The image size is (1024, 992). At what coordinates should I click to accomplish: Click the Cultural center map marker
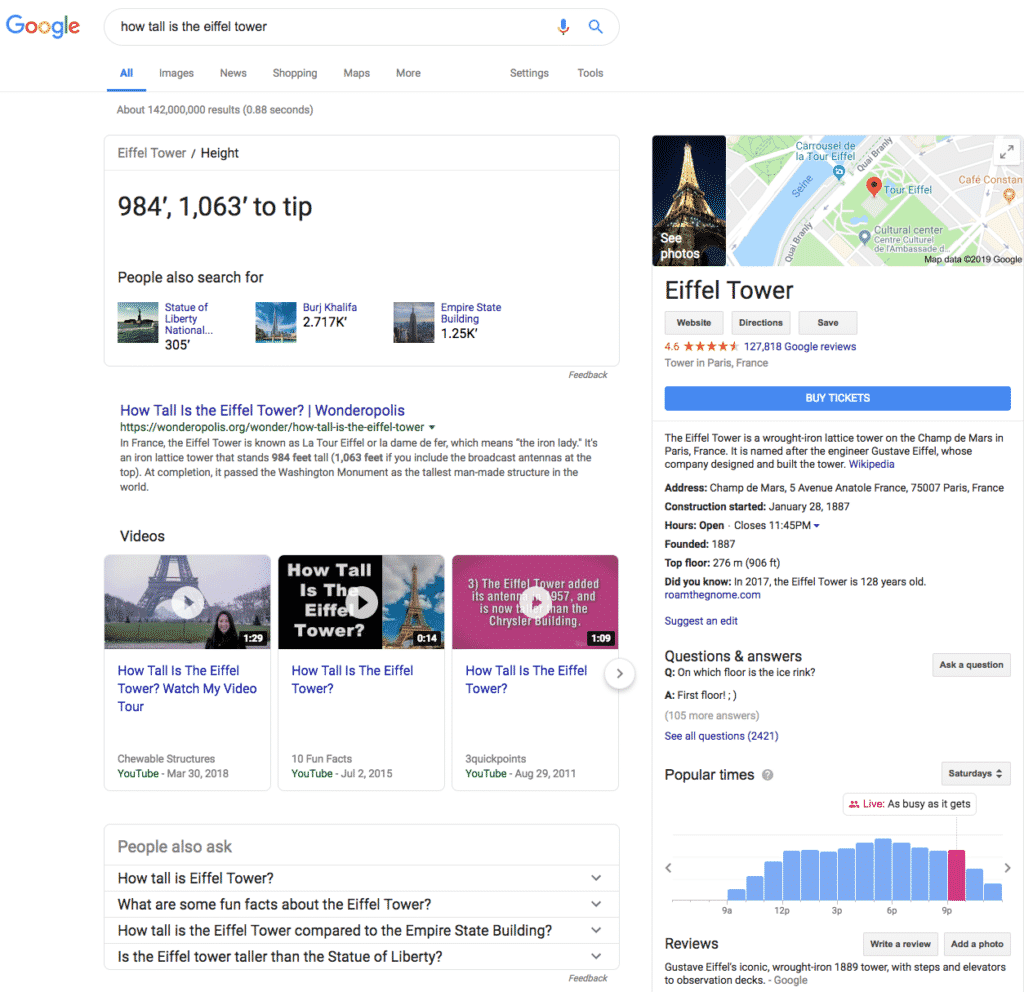point(864,236)
